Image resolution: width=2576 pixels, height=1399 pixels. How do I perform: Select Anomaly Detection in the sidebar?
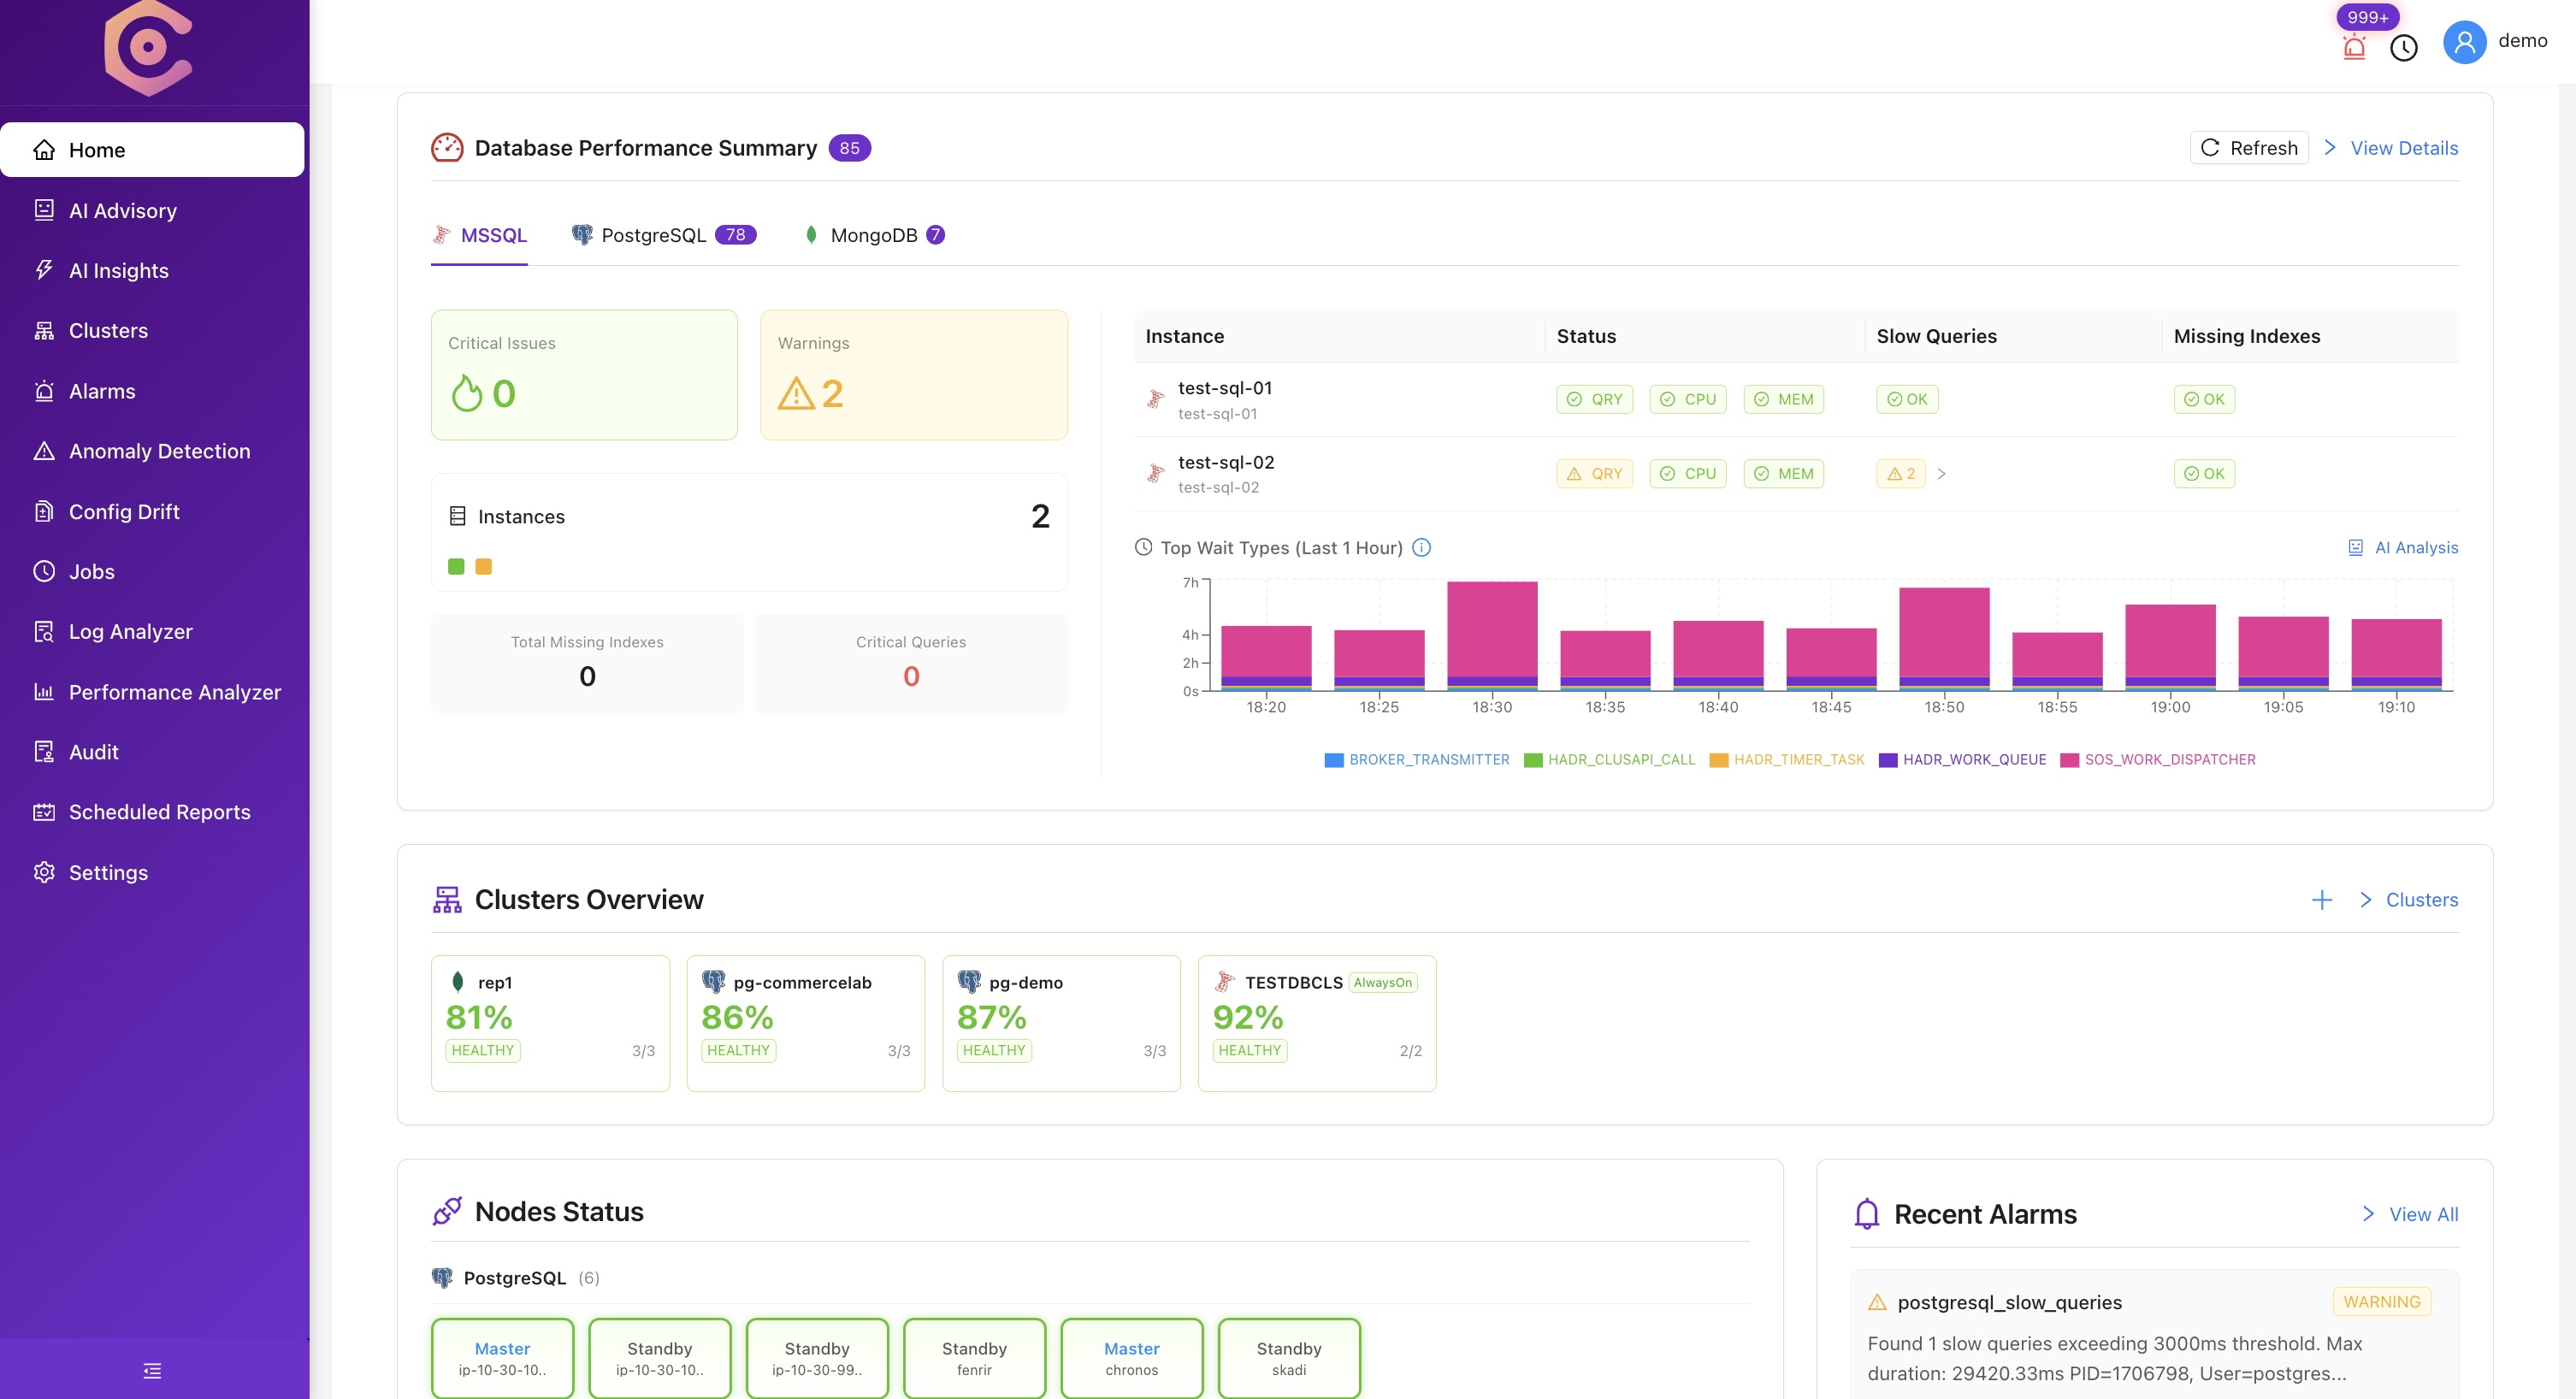[159, 450]
